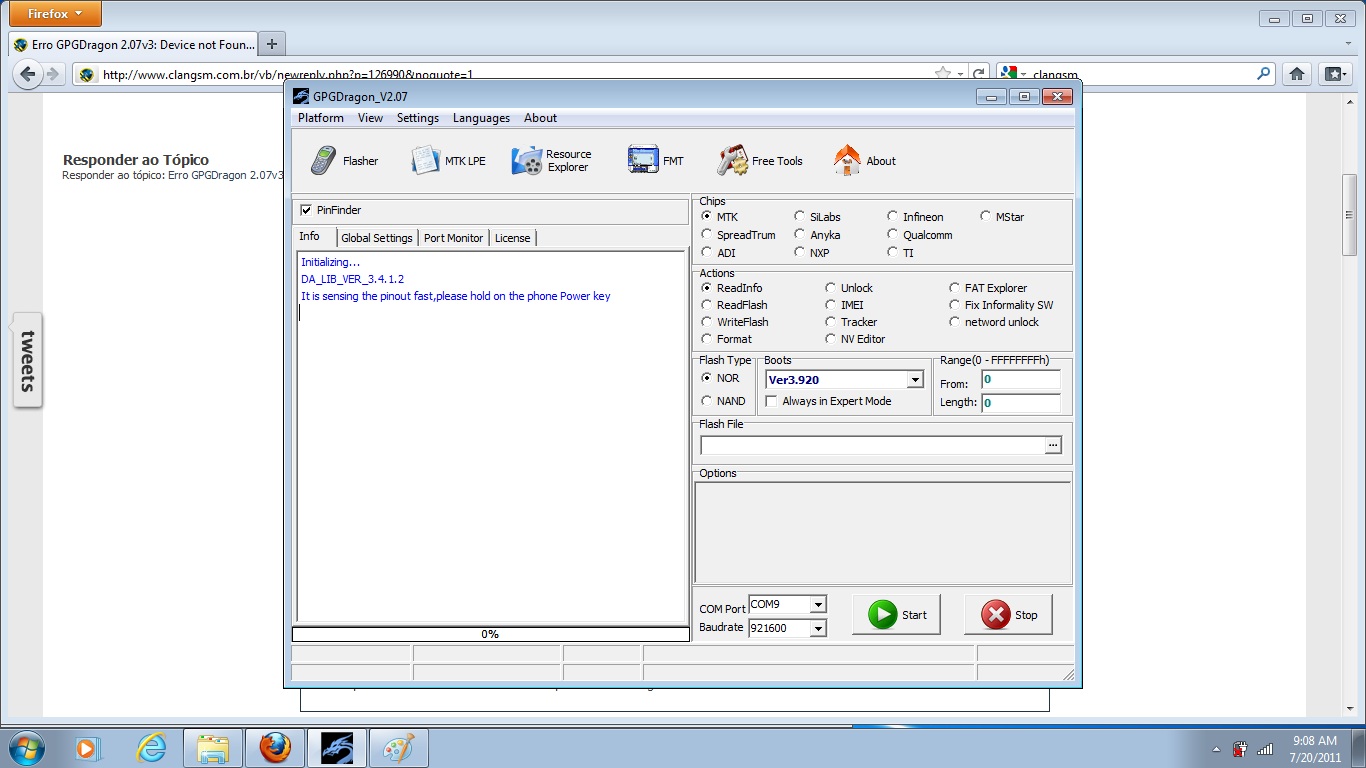Image resolution: width=1366 pixels, height=768 pixels.
Task: Open the Firefox bookmarks menu icon
Action: click(x=1334, y=74)
